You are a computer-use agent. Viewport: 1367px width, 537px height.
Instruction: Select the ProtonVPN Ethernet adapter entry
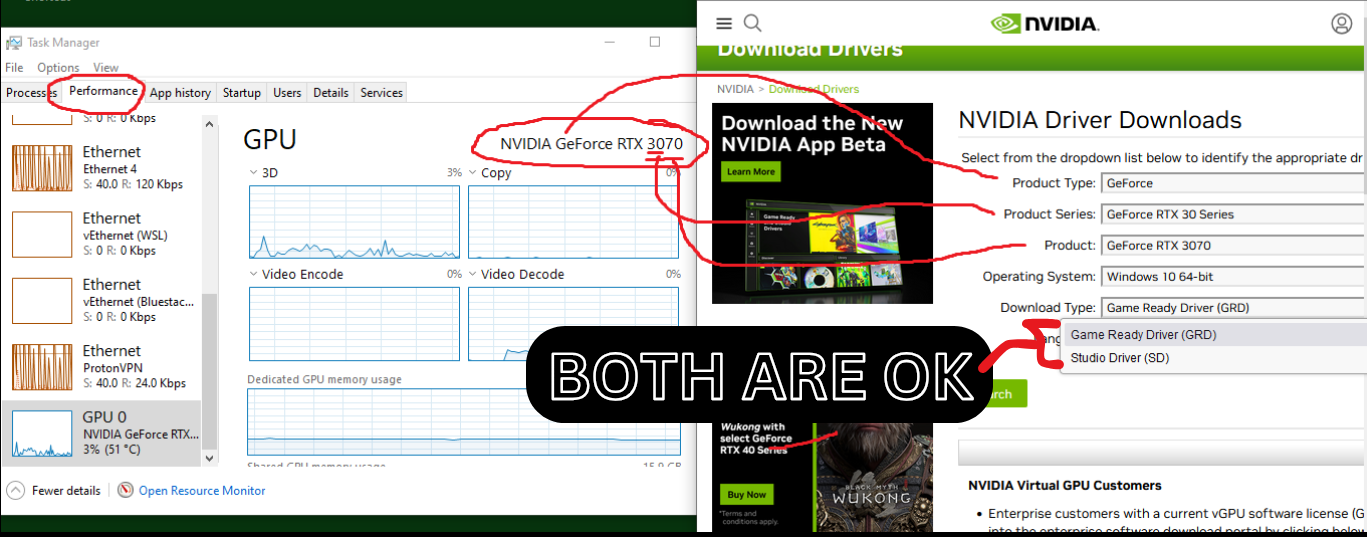point(101,366)
